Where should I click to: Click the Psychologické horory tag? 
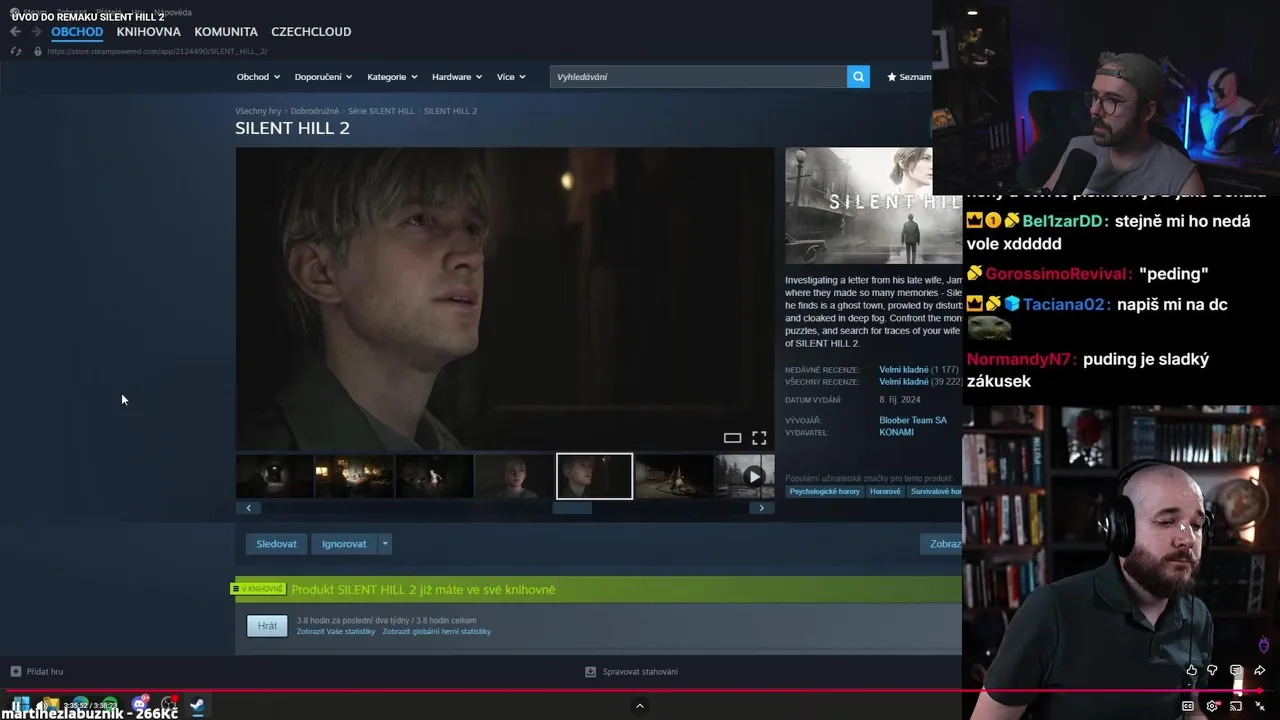pos(825,492)
